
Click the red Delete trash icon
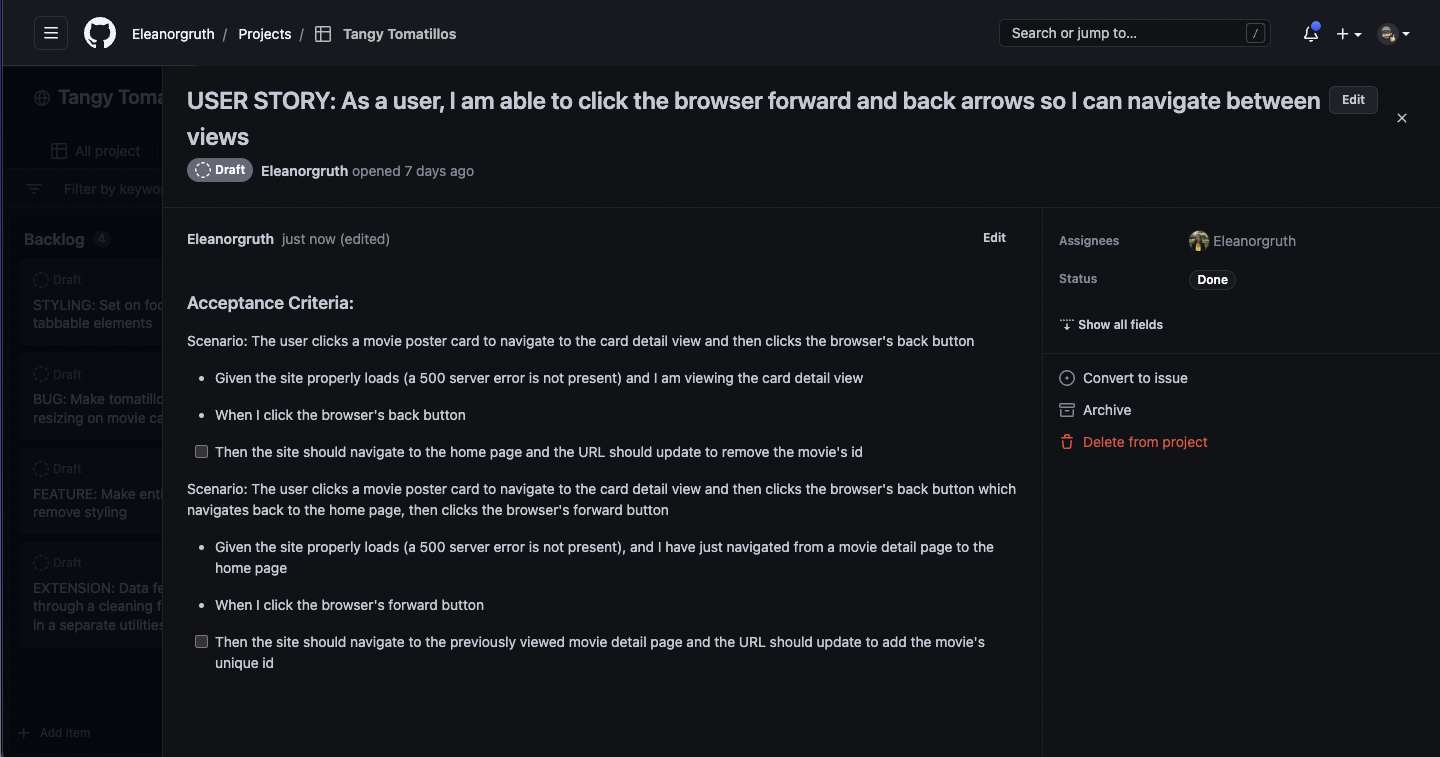click(x=1067, y=442)
